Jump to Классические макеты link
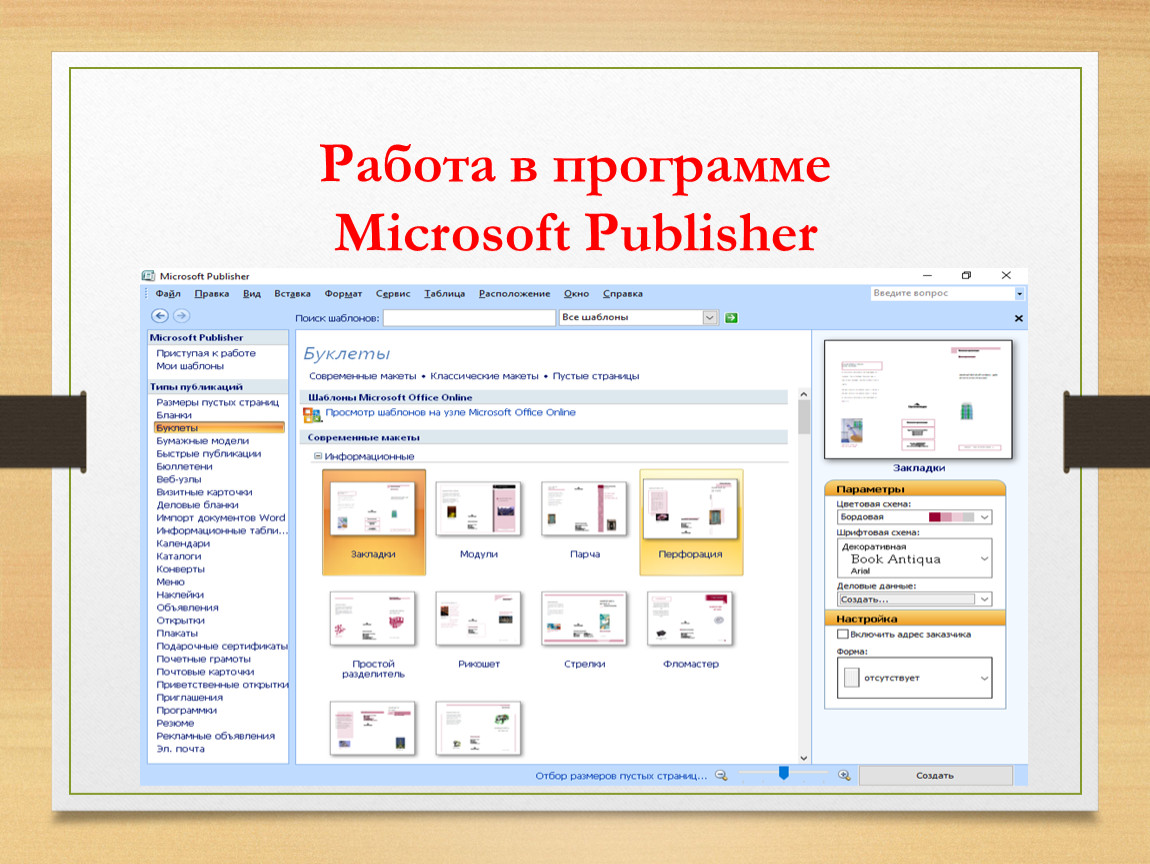This screenshot has height=864, width=1150. (x=484, y=376)
